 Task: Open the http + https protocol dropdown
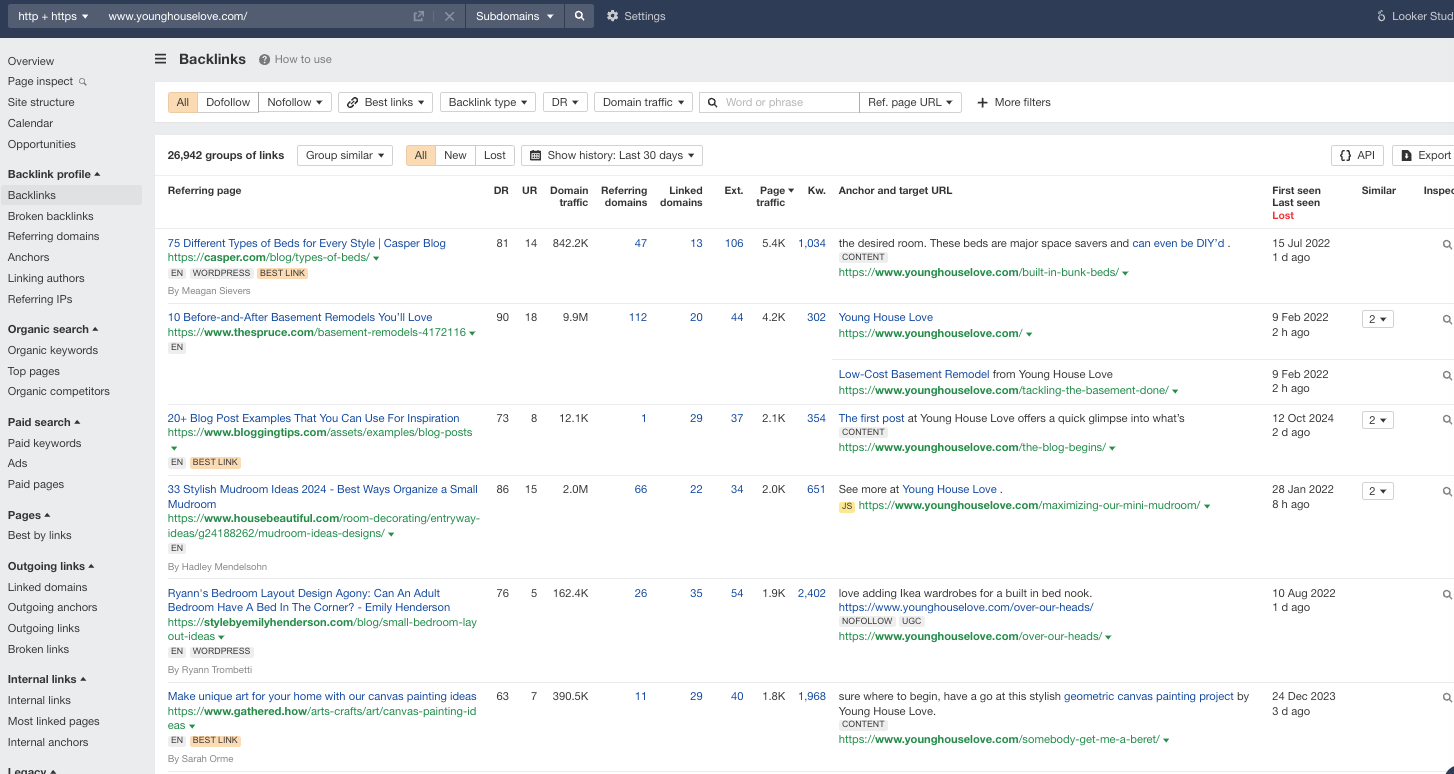point(54,16)
